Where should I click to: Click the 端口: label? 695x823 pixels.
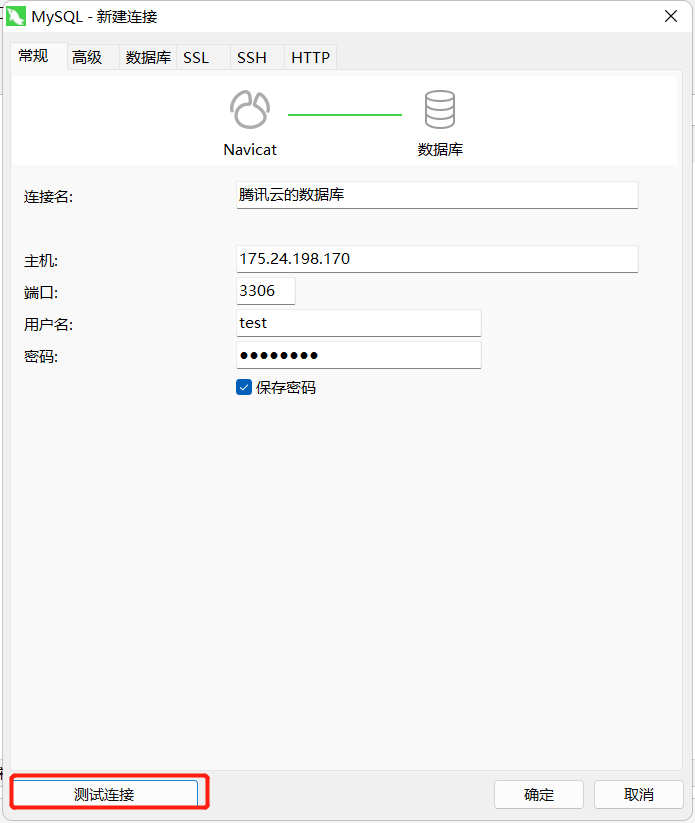(x=41, y=292)
